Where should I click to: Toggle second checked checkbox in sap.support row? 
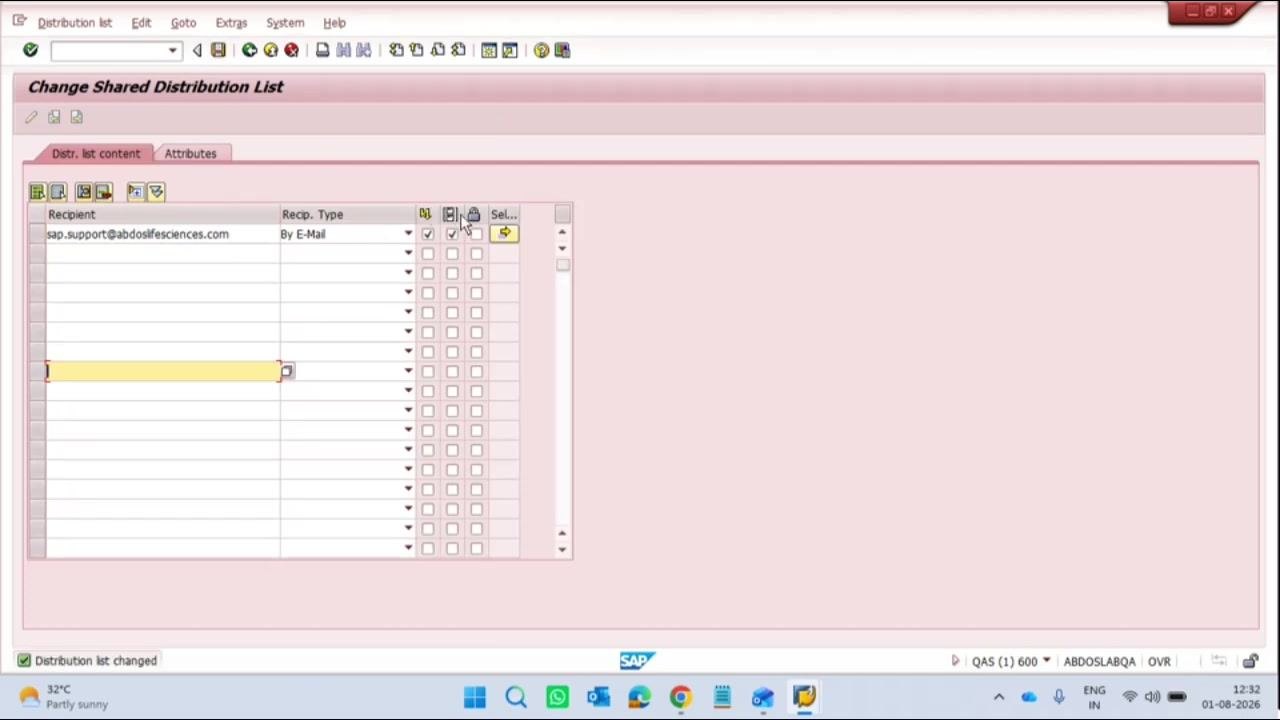coord(452,234)
